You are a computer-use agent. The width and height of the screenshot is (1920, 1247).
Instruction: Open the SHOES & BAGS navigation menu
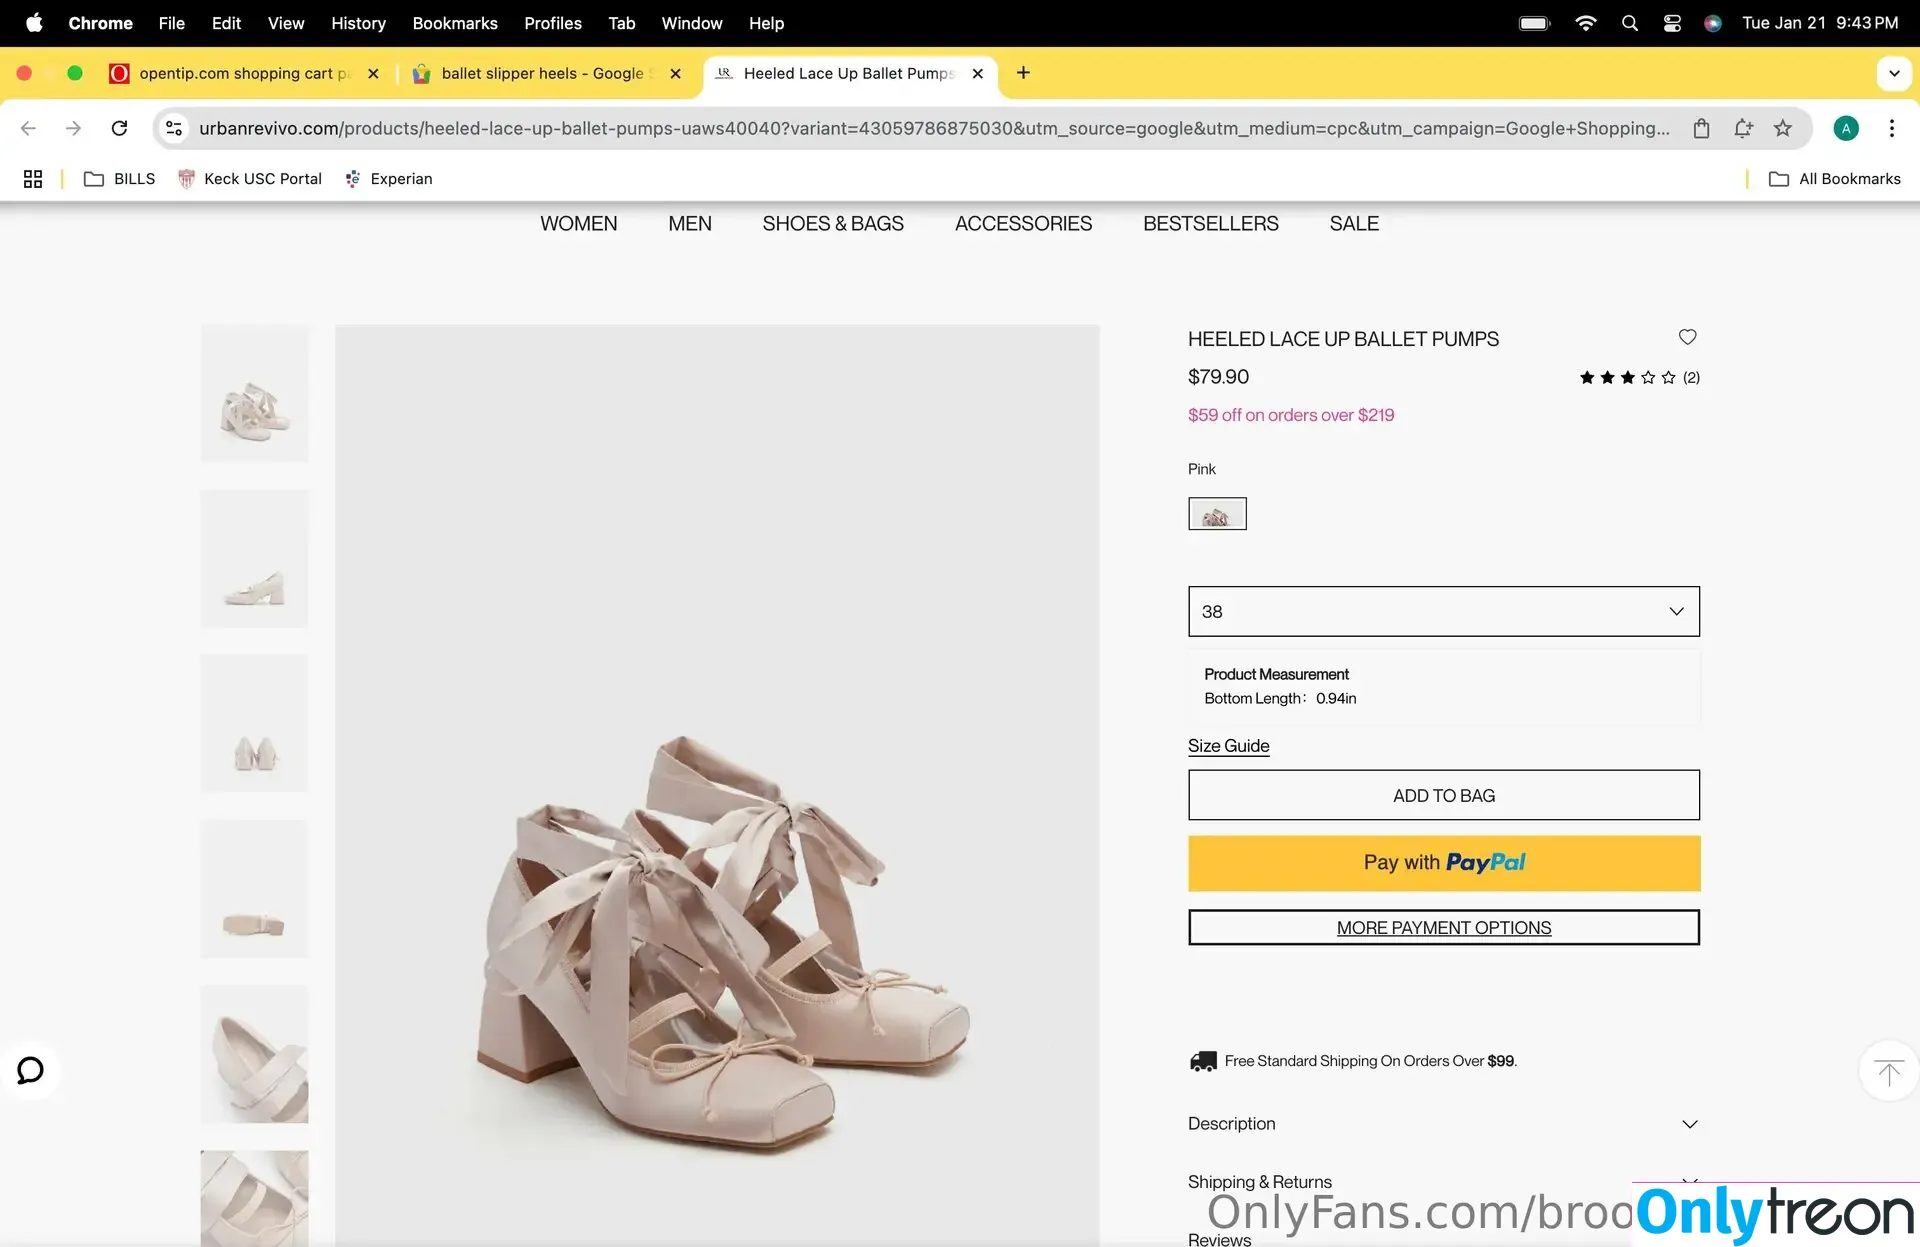click(833, 224)
